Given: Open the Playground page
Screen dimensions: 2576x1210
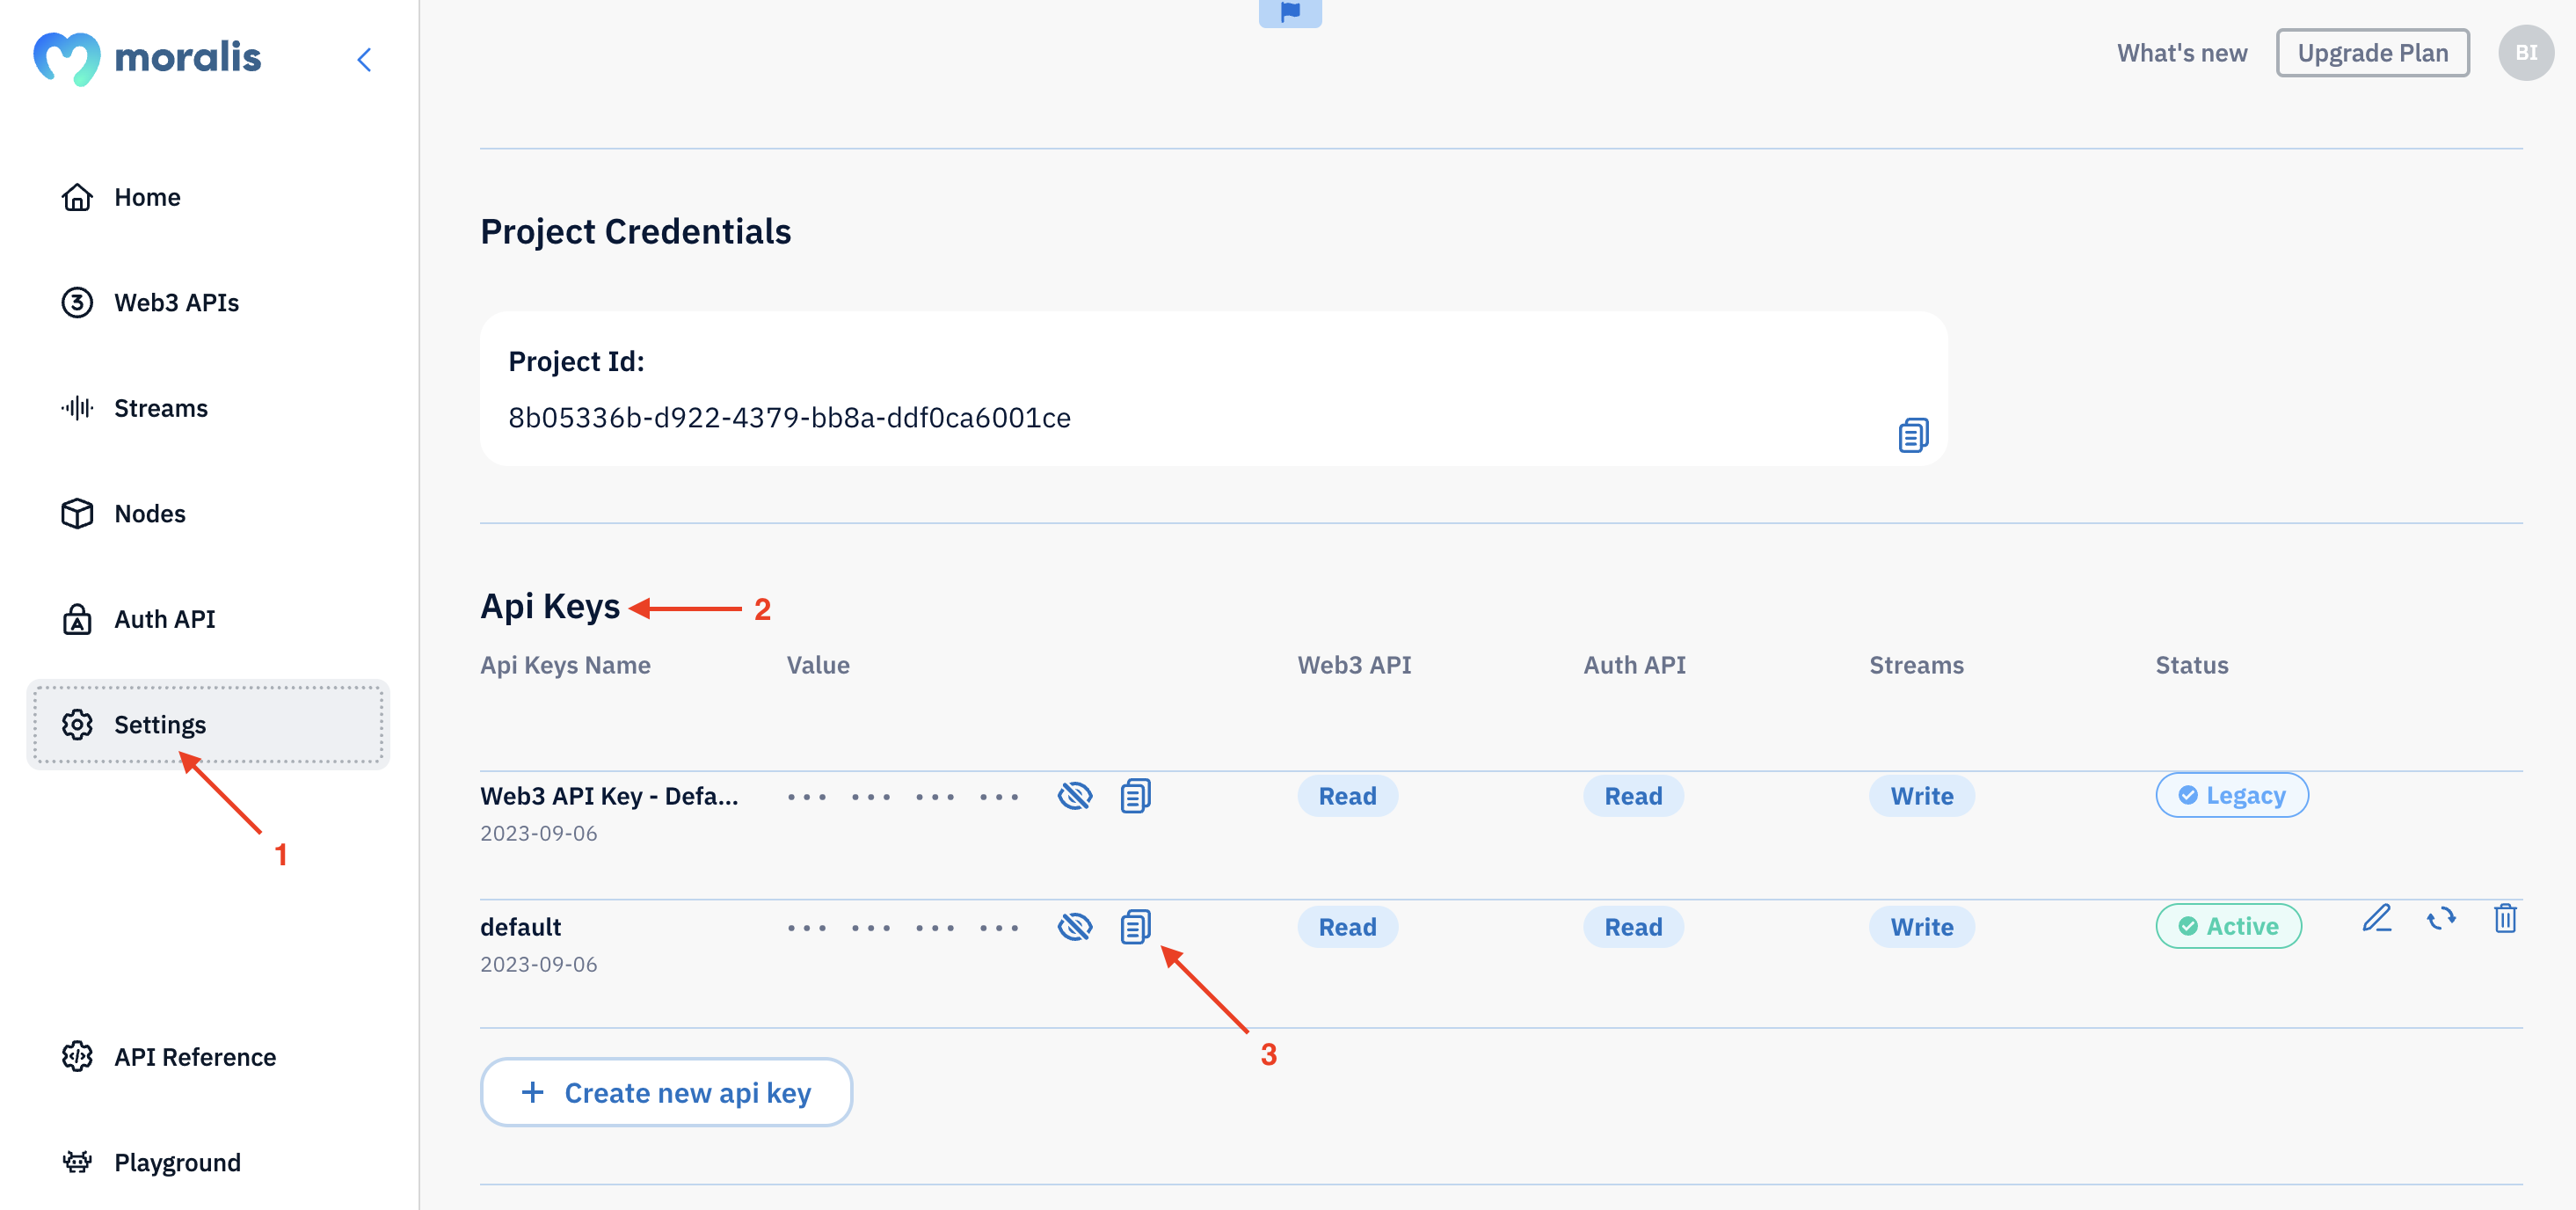Looking at the screenshot, I should click(208, 1162).
